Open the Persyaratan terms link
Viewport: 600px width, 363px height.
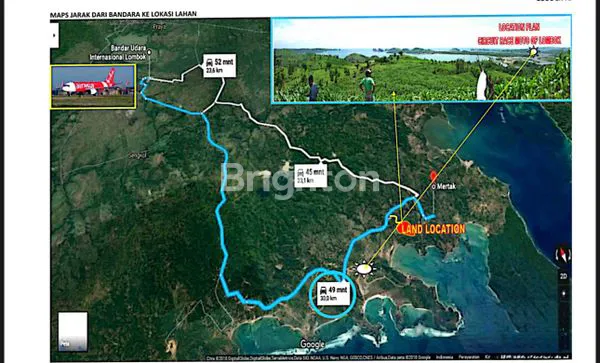point(469,357)
